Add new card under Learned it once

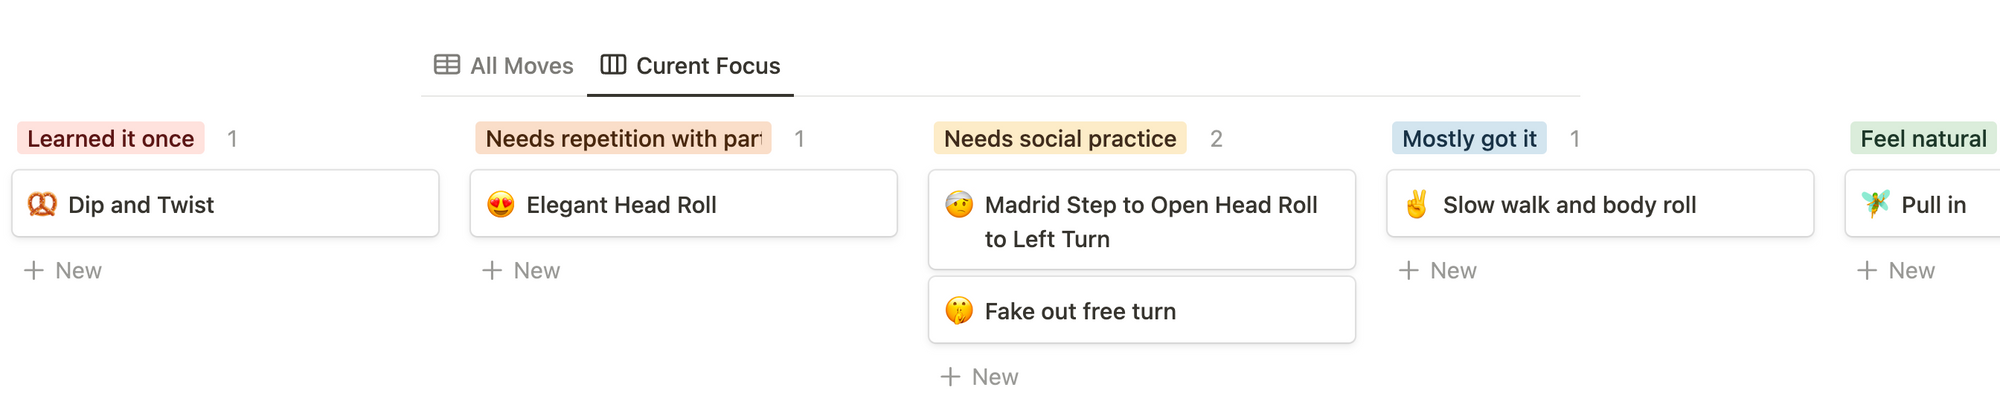coord(63,271)
